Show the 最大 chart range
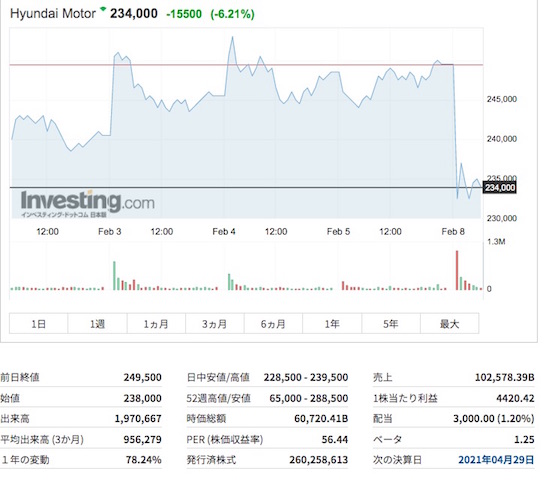 point(450,324)
